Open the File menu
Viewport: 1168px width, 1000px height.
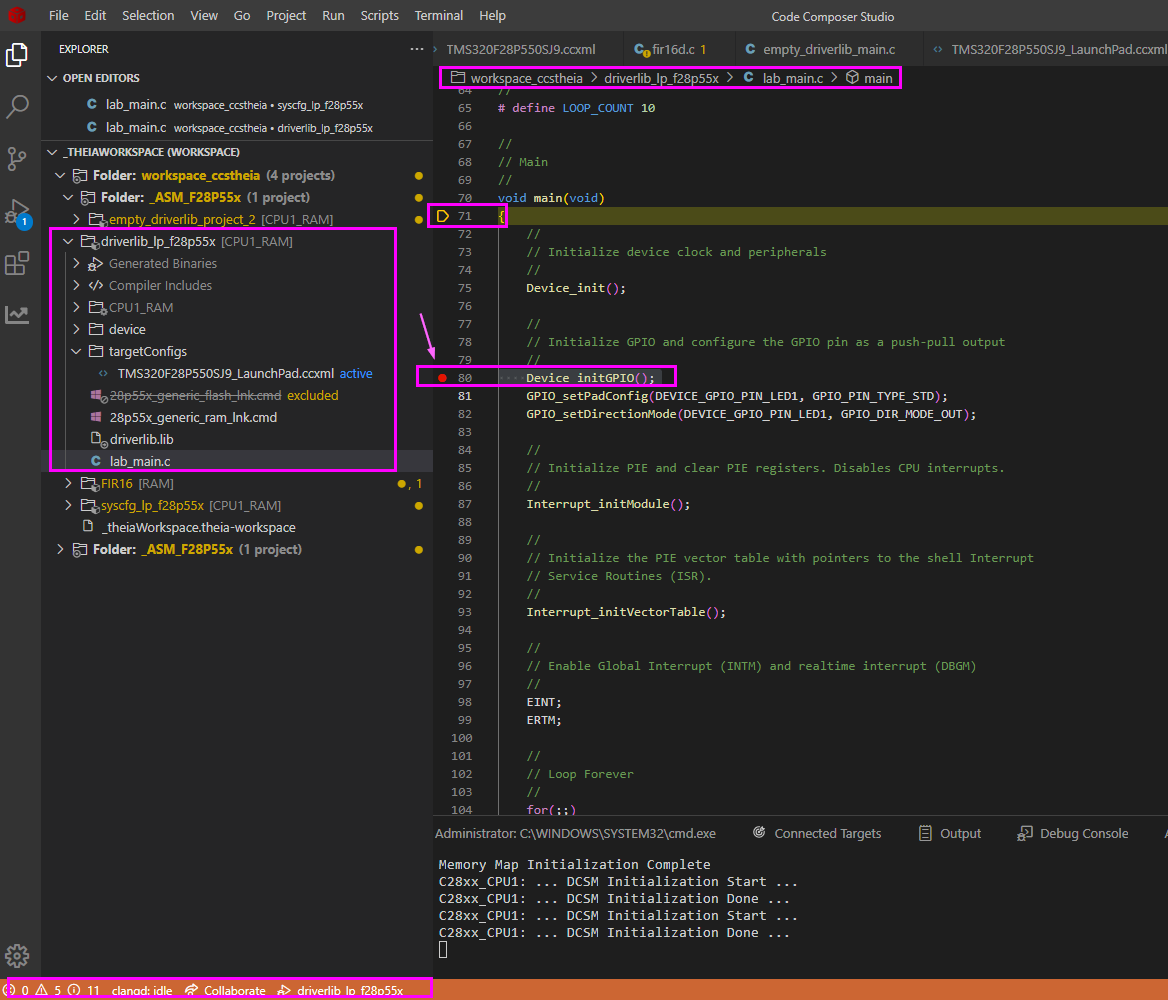[58, 16]
